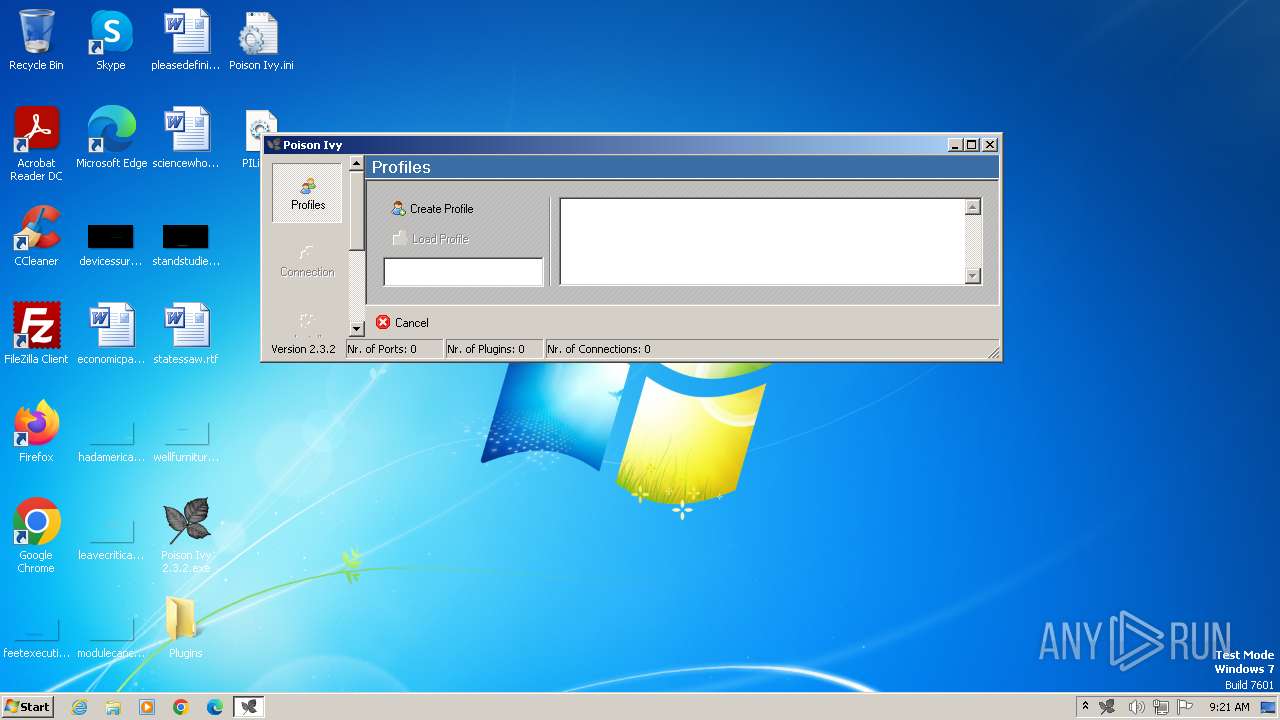Open the volume speaker tray icon

pos(1136,707)
